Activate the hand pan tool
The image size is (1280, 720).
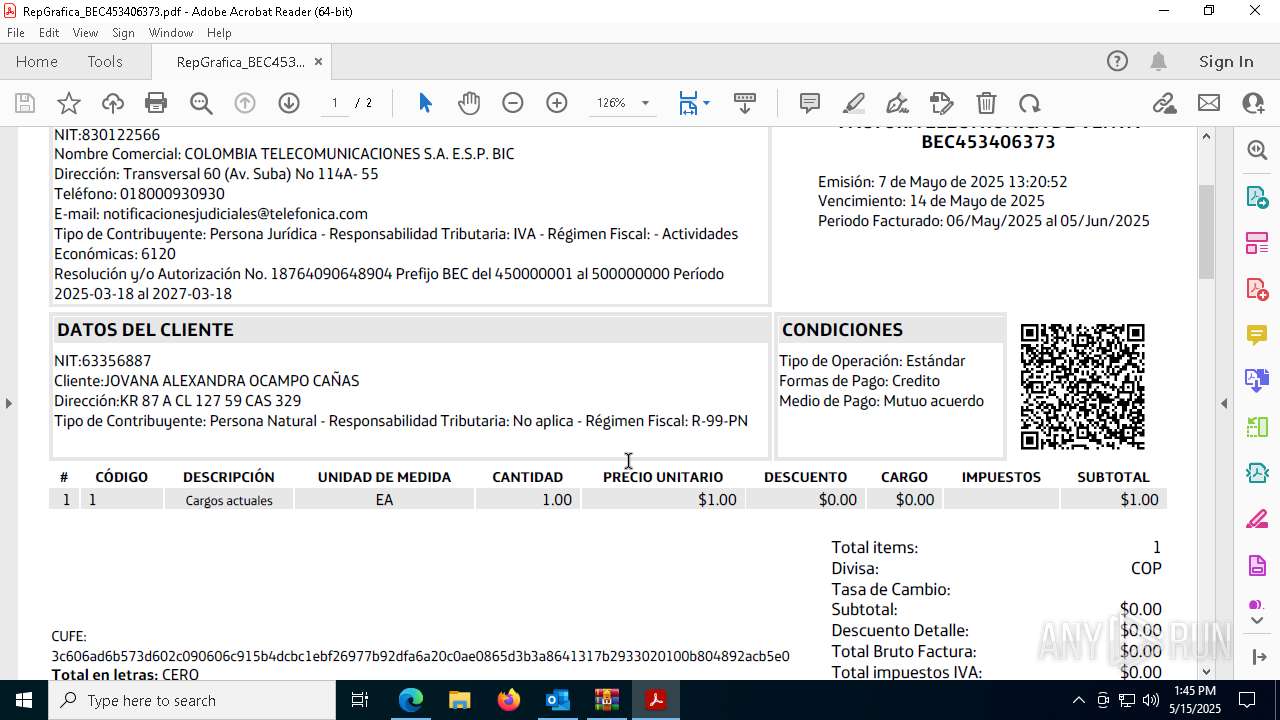[x=469, y=103]
